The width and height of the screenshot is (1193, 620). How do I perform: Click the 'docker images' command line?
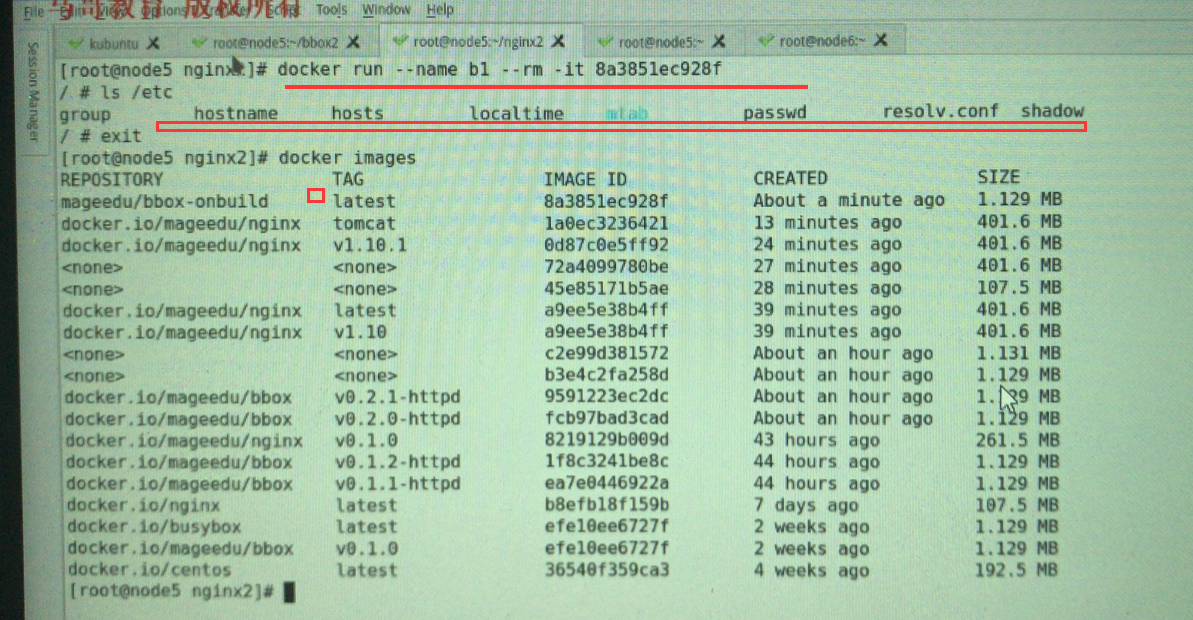238,158
